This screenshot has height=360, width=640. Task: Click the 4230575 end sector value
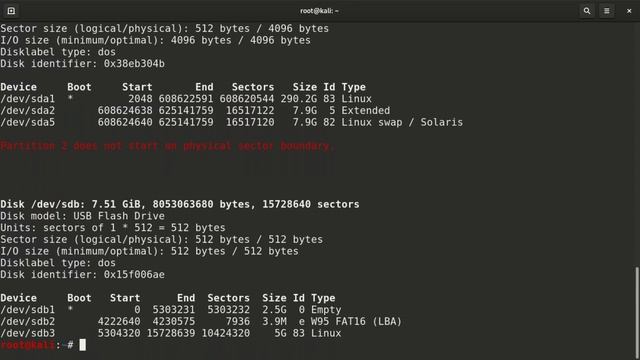[x=174, y=322]
